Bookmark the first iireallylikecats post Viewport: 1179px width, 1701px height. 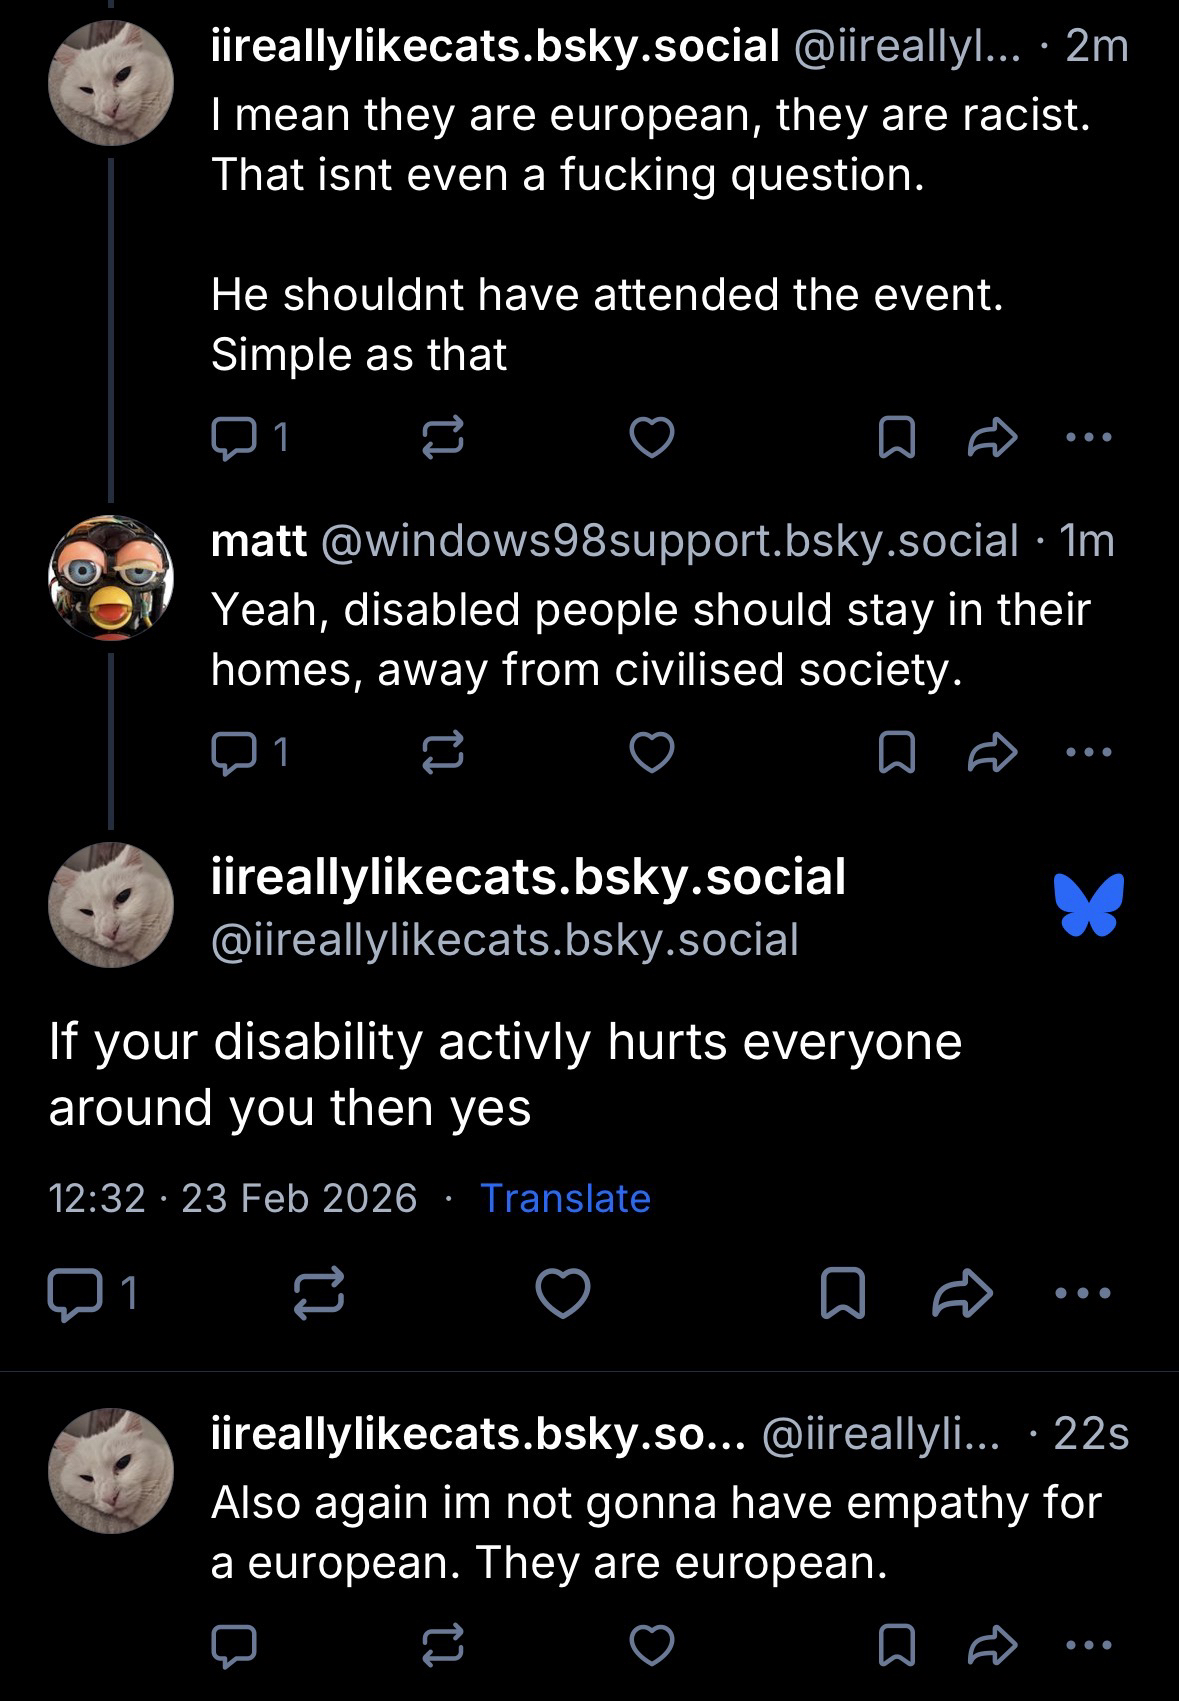coord(896,438)
